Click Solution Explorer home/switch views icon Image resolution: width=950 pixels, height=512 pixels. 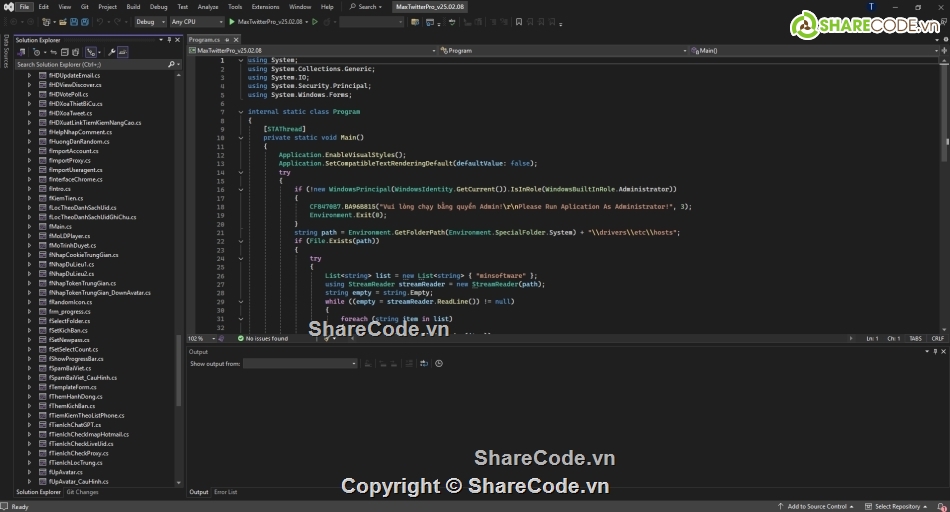[x=21, y=52]
